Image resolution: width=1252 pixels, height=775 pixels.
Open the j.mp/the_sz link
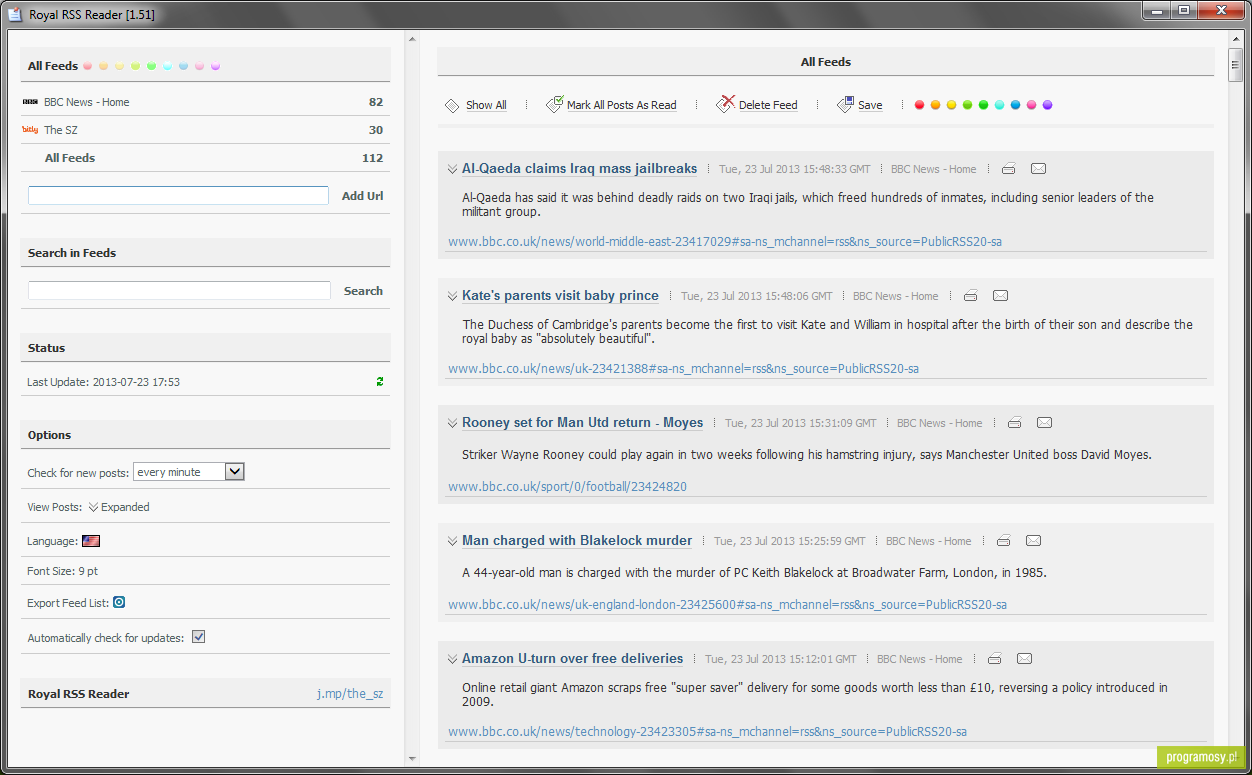[x=350, y=694]
